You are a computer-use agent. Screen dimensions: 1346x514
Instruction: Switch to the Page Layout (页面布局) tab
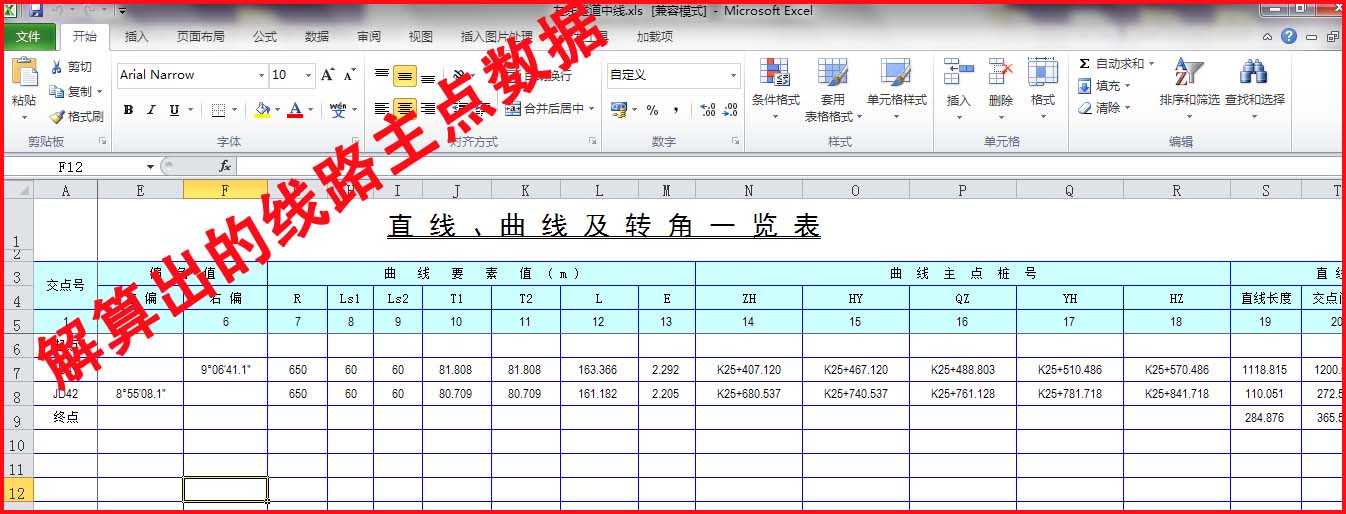coord(200,36)
